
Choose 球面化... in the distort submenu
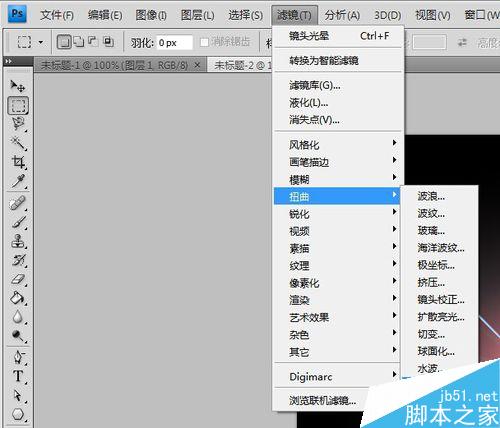point(440,351)
